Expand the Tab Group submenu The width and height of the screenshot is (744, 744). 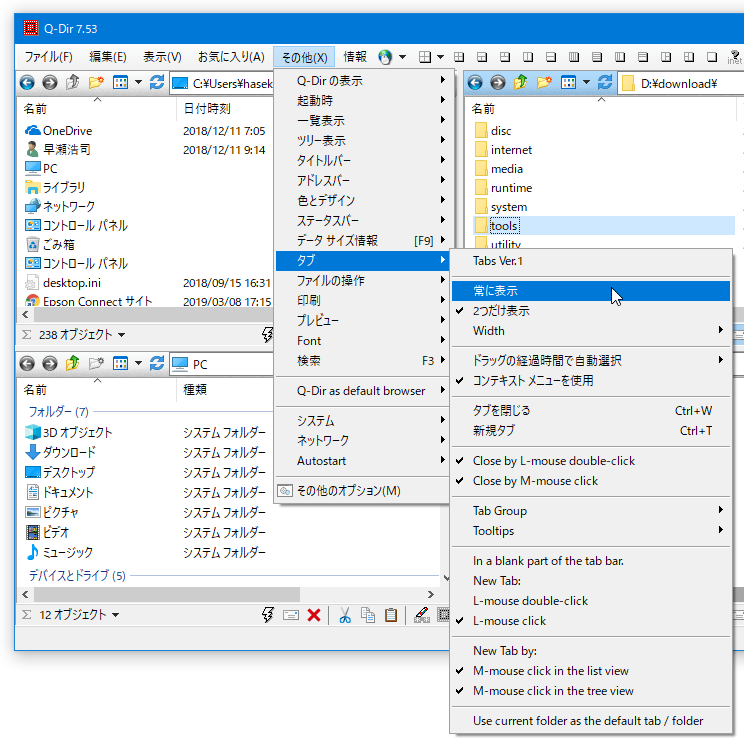point(591,511)
